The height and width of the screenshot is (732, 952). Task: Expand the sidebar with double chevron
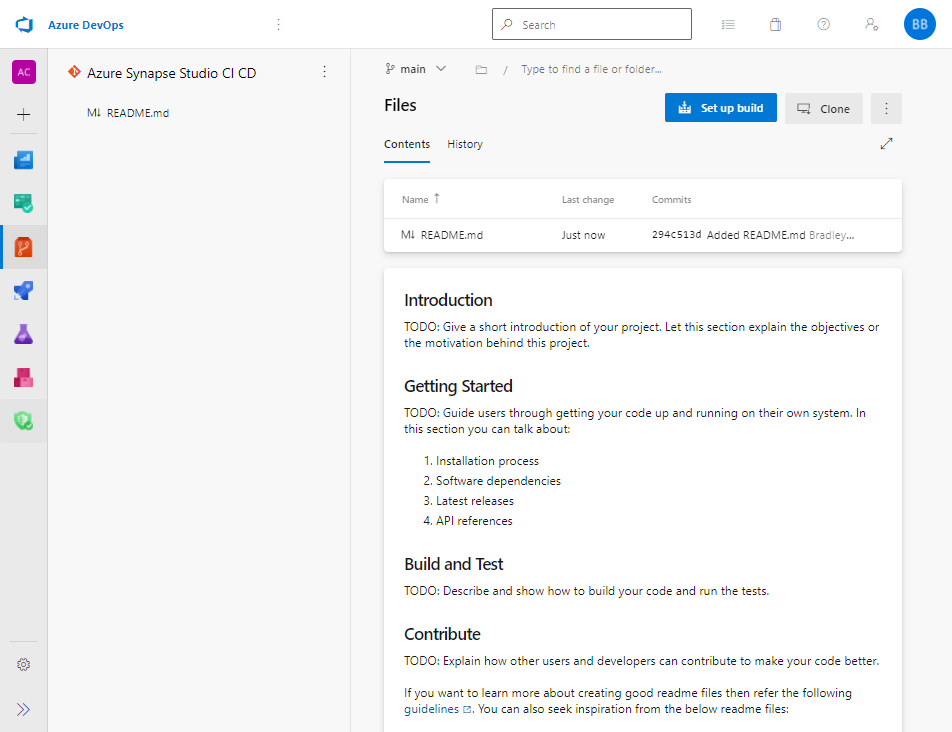(x=24, y=710)
